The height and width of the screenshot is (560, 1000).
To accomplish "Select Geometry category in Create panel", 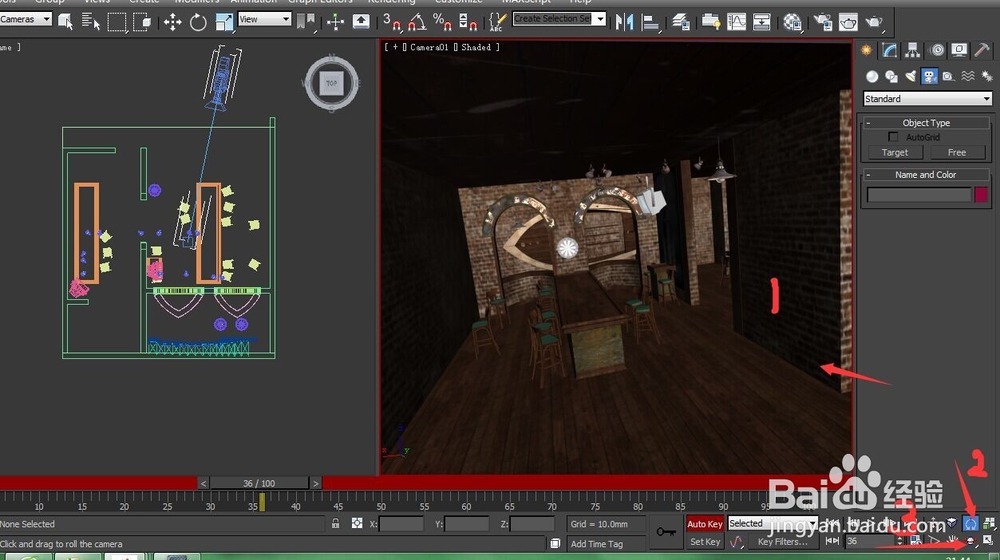I will coord(872,77).
